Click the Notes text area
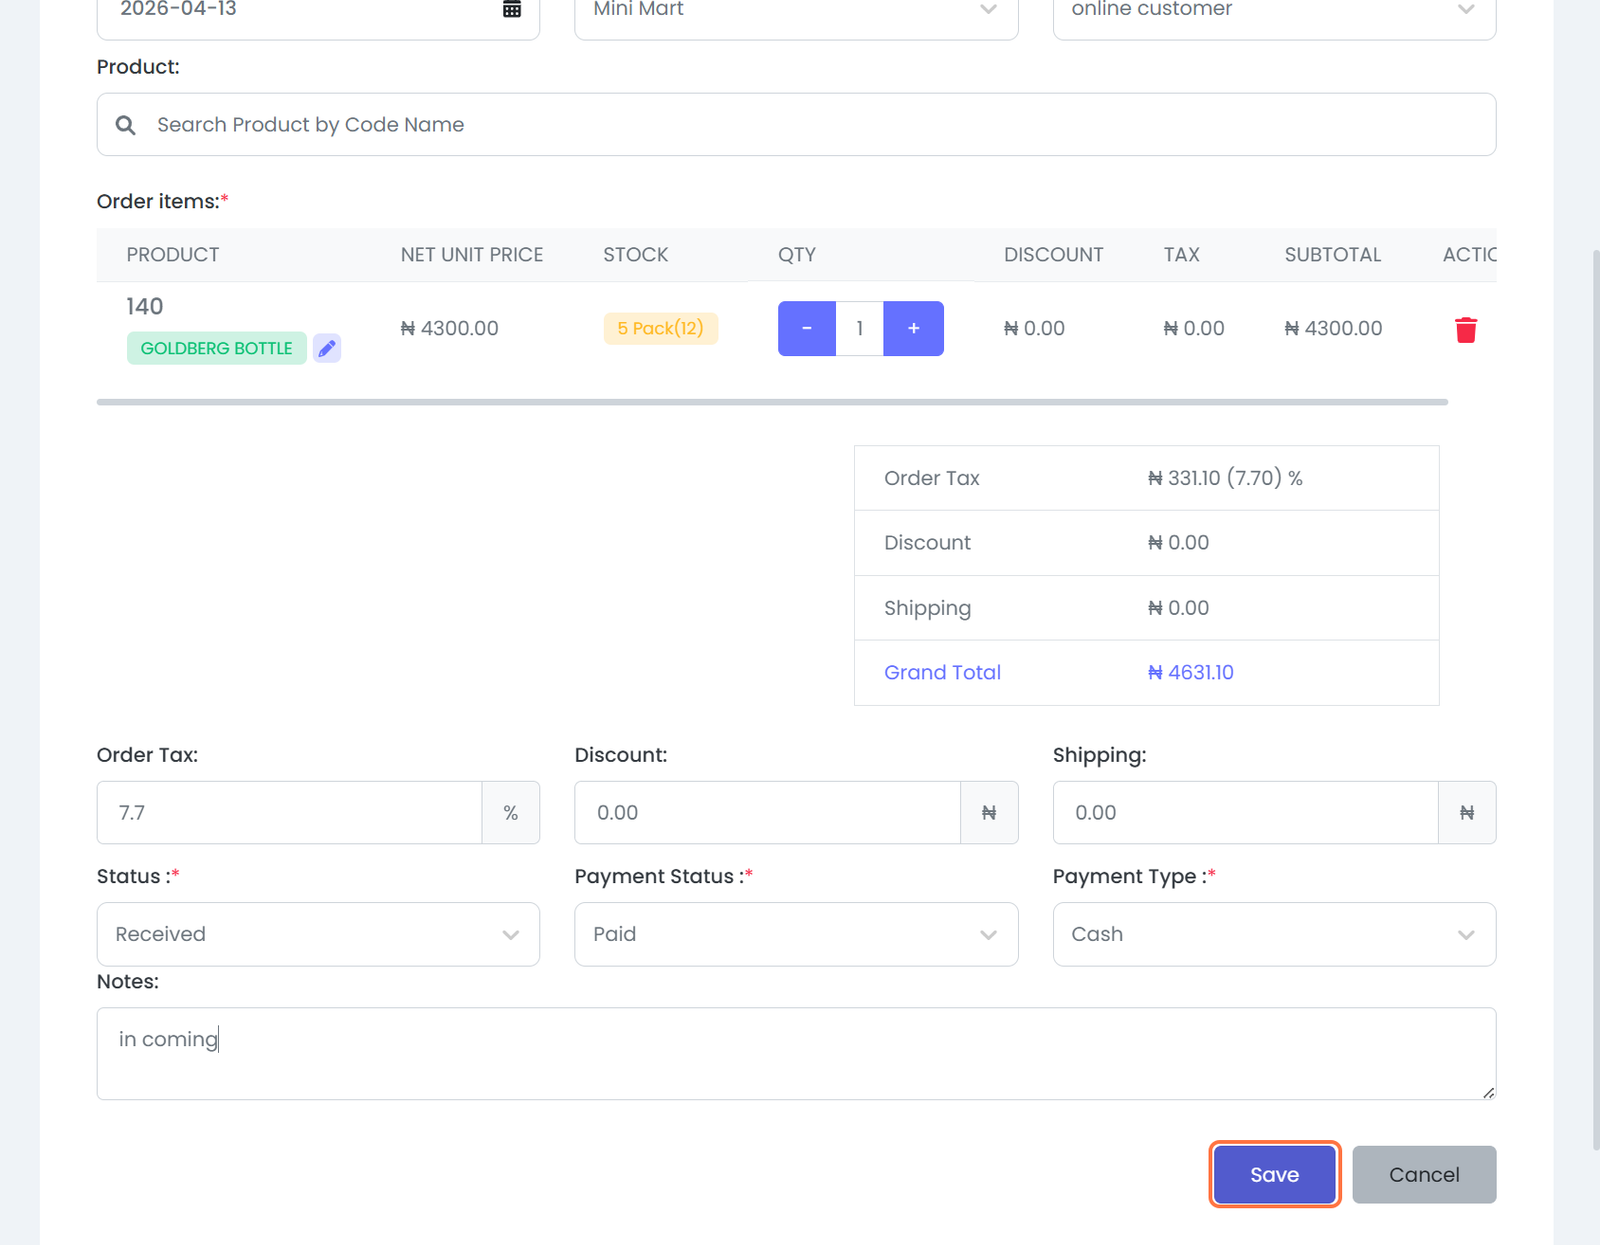The height and width of the screenshot is (1245, 1600). 795,1053
